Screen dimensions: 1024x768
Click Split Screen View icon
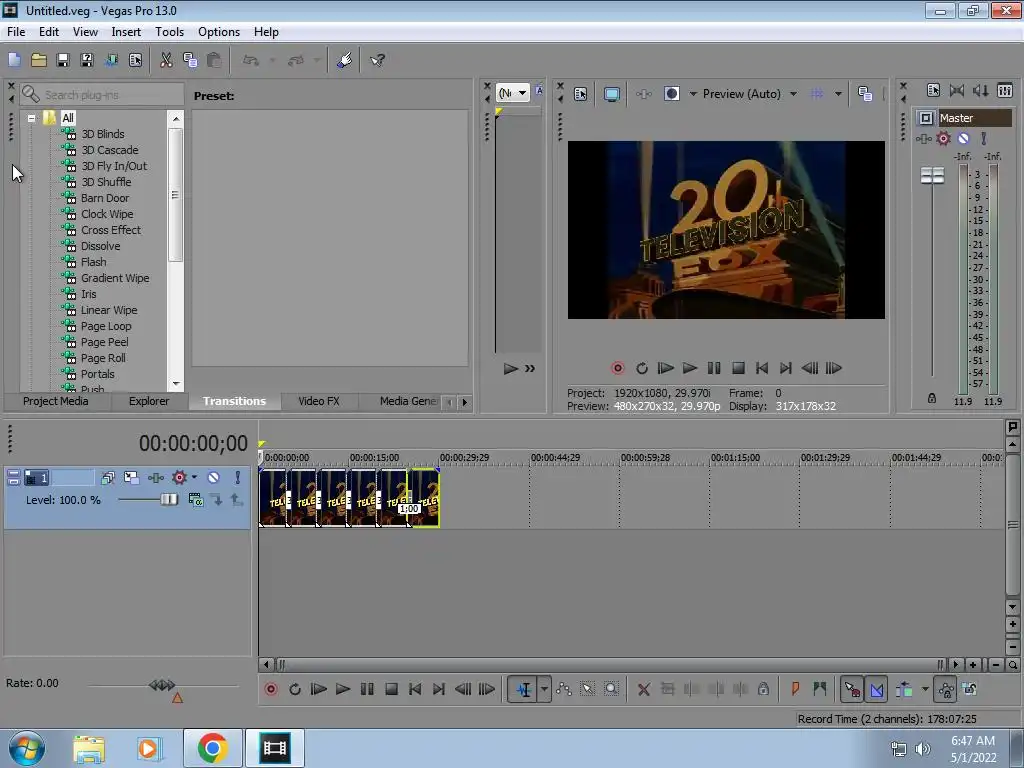[671, 94]
